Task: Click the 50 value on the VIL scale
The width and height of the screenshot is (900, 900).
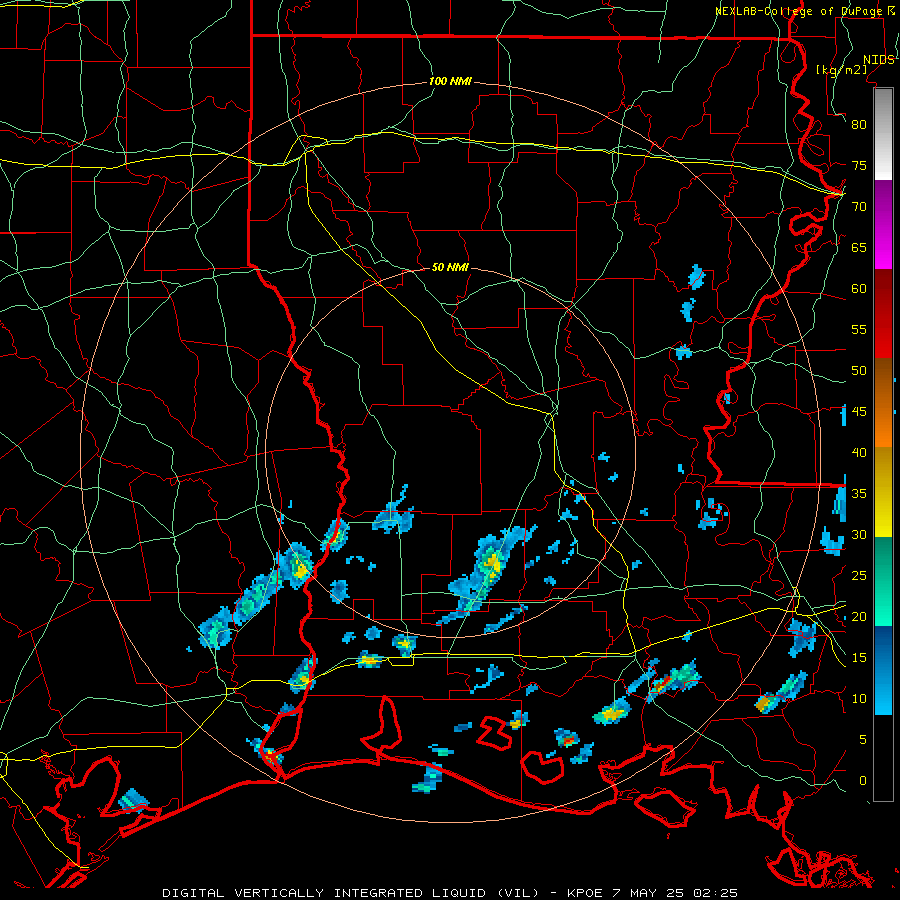Action: (x=859, y=371)
